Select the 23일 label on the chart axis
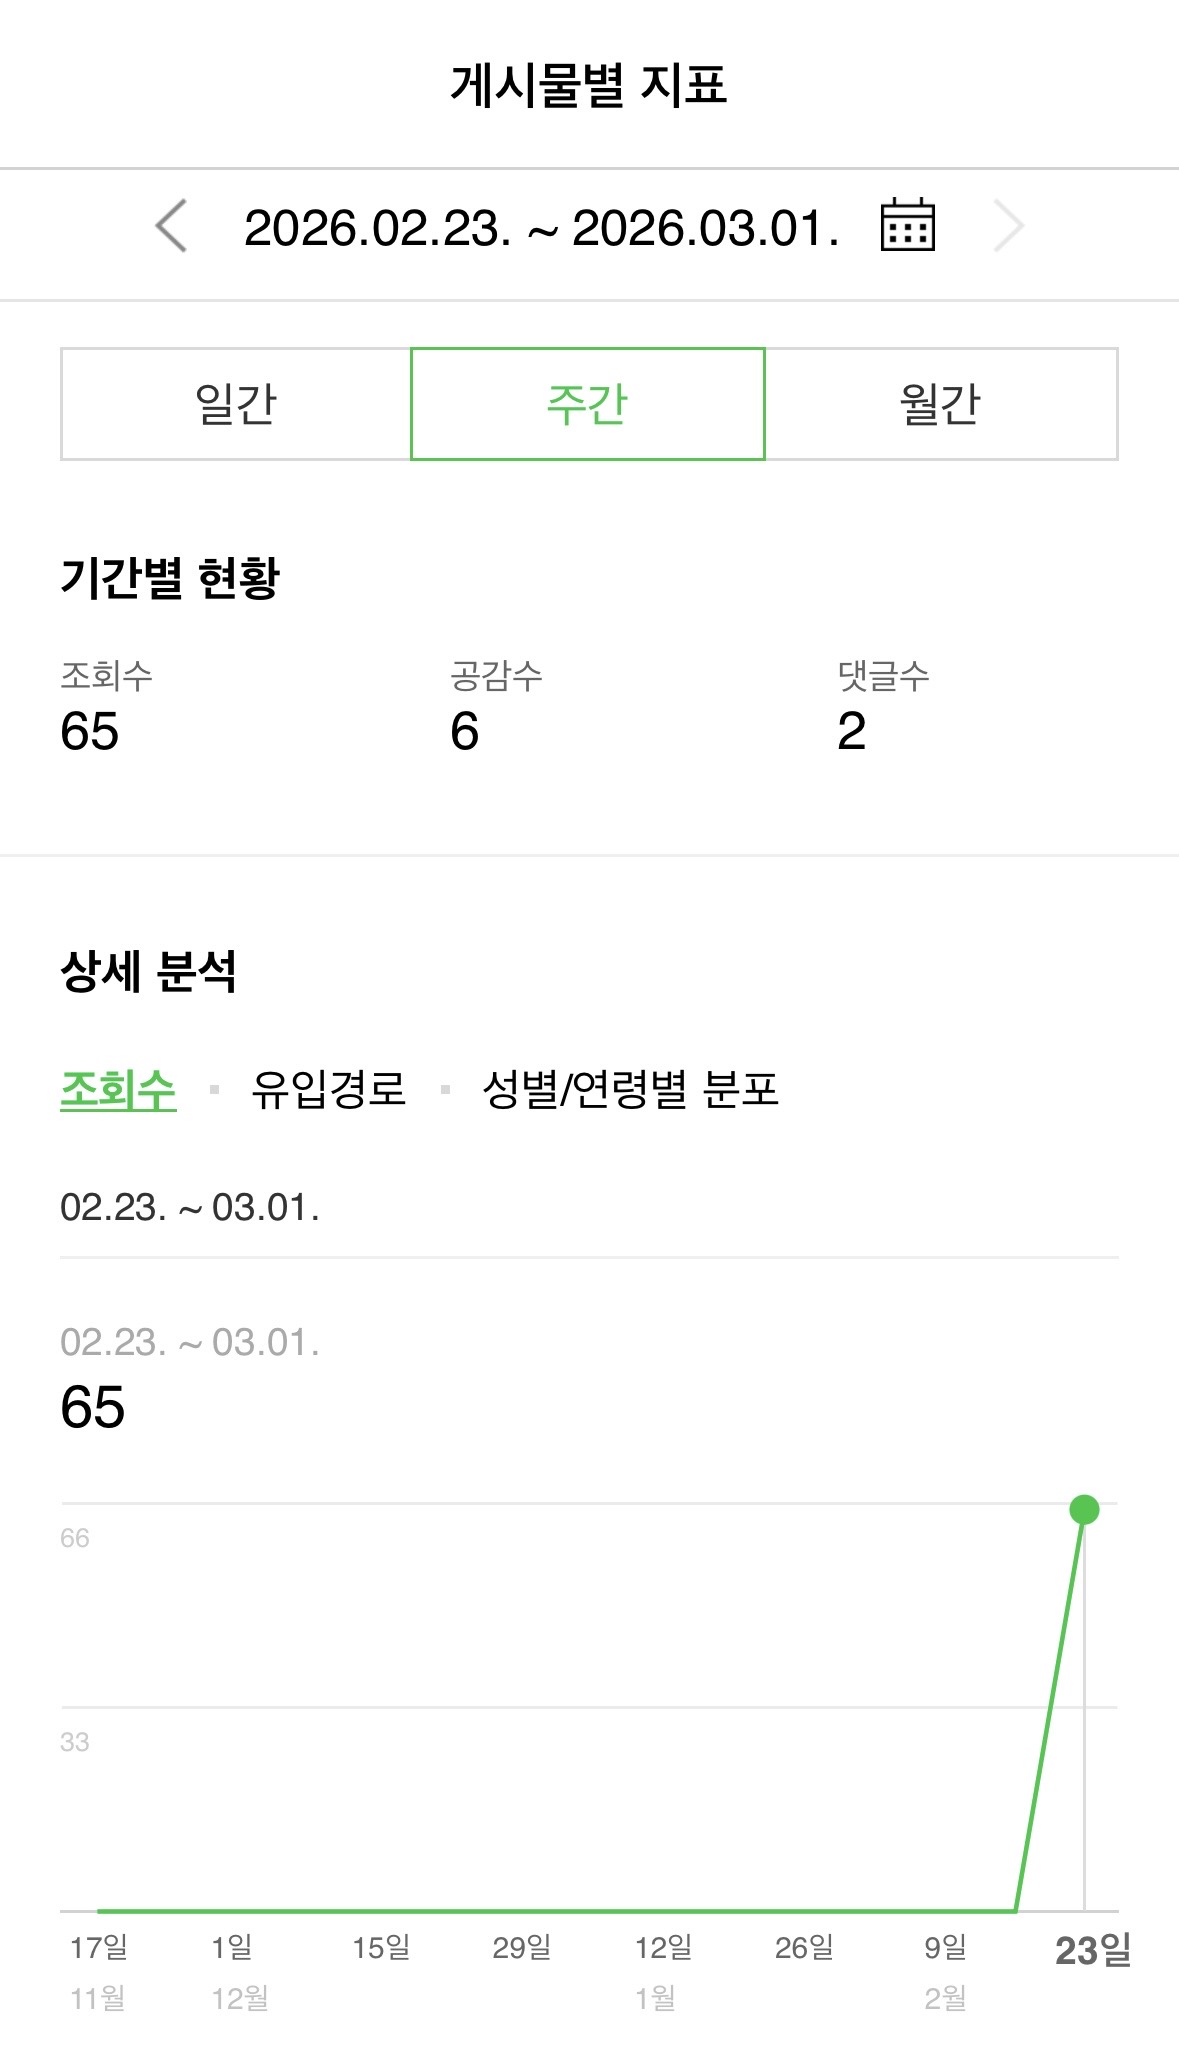 pyautogui.click(x=1093, y=1950)
